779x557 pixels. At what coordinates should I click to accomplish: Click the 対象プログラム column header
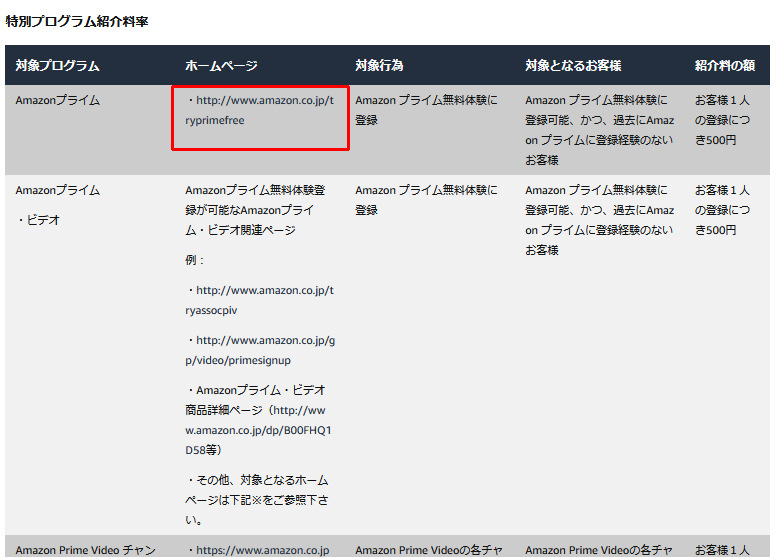tap(58, 66)
